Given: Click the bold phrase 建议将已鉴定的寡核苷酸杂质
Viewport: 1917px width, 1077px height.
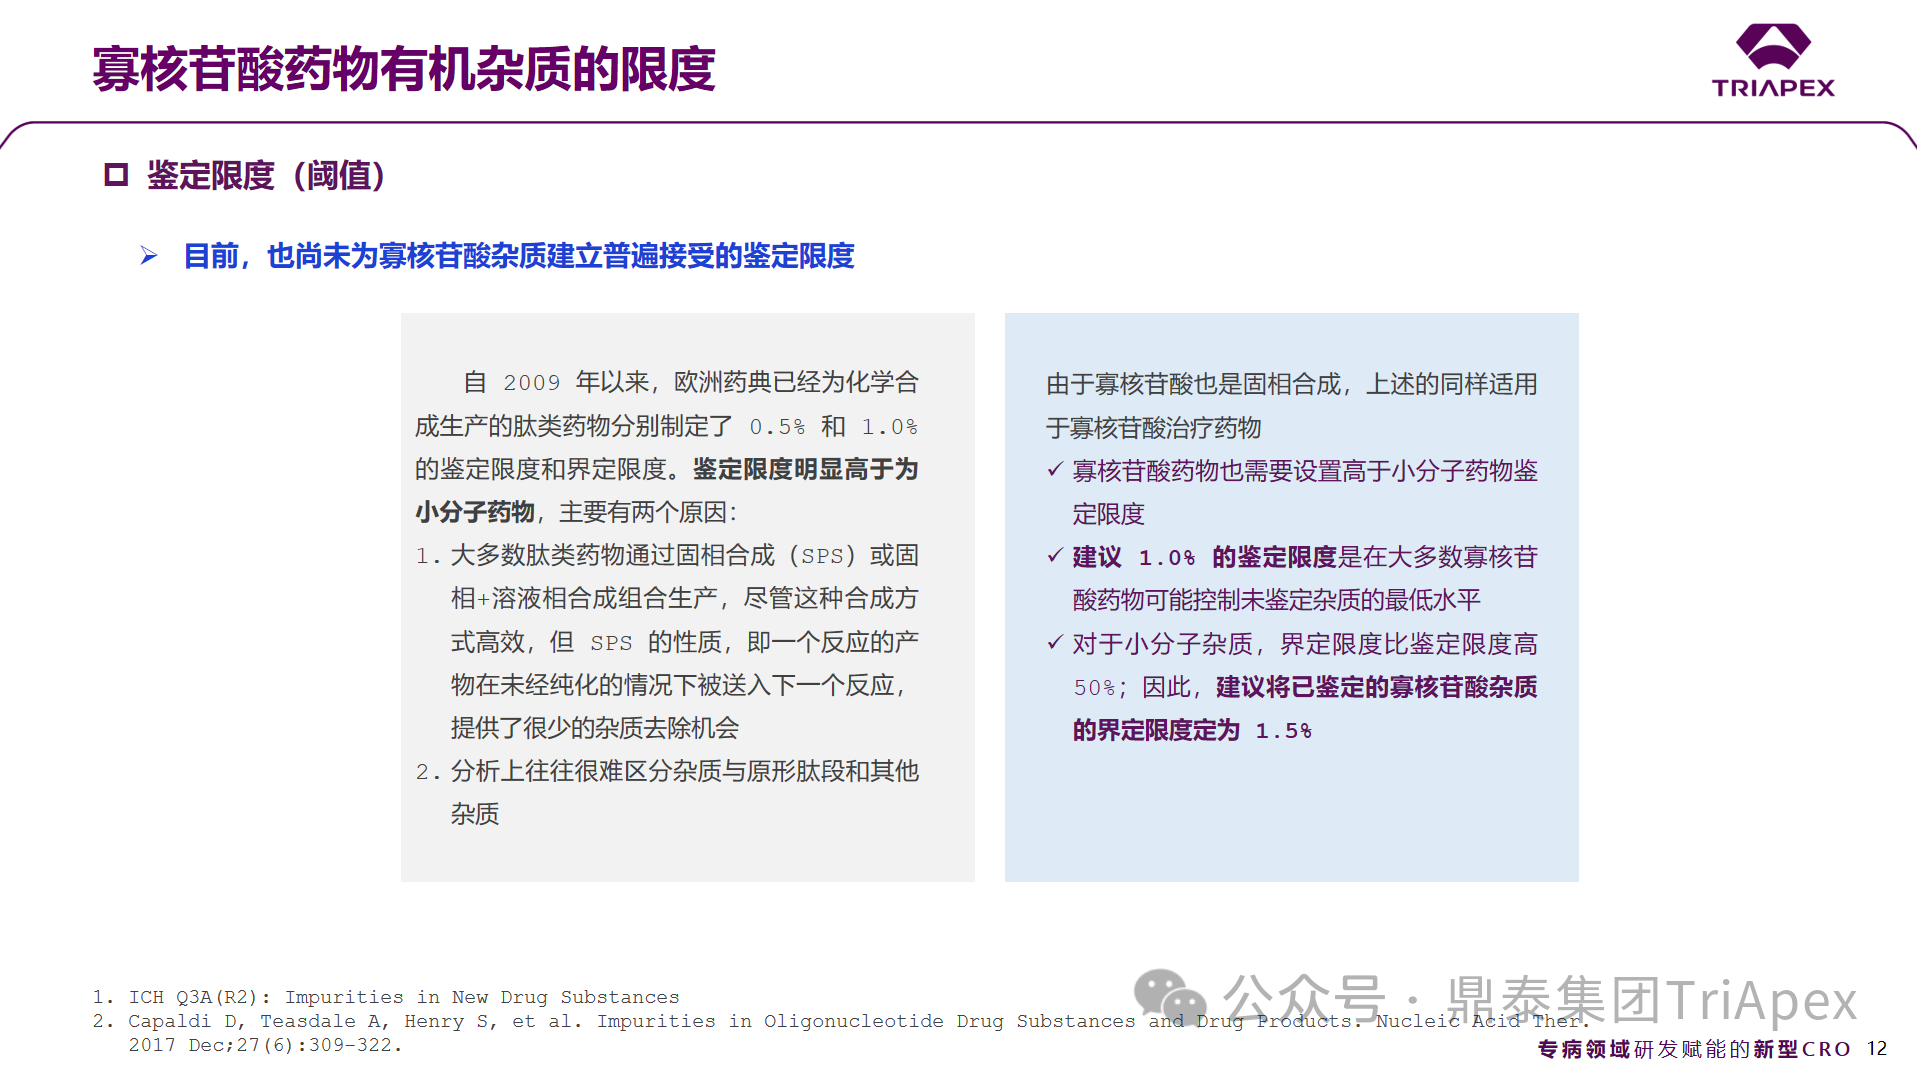Looking at the screenshot, I should tap(1376, 687).
